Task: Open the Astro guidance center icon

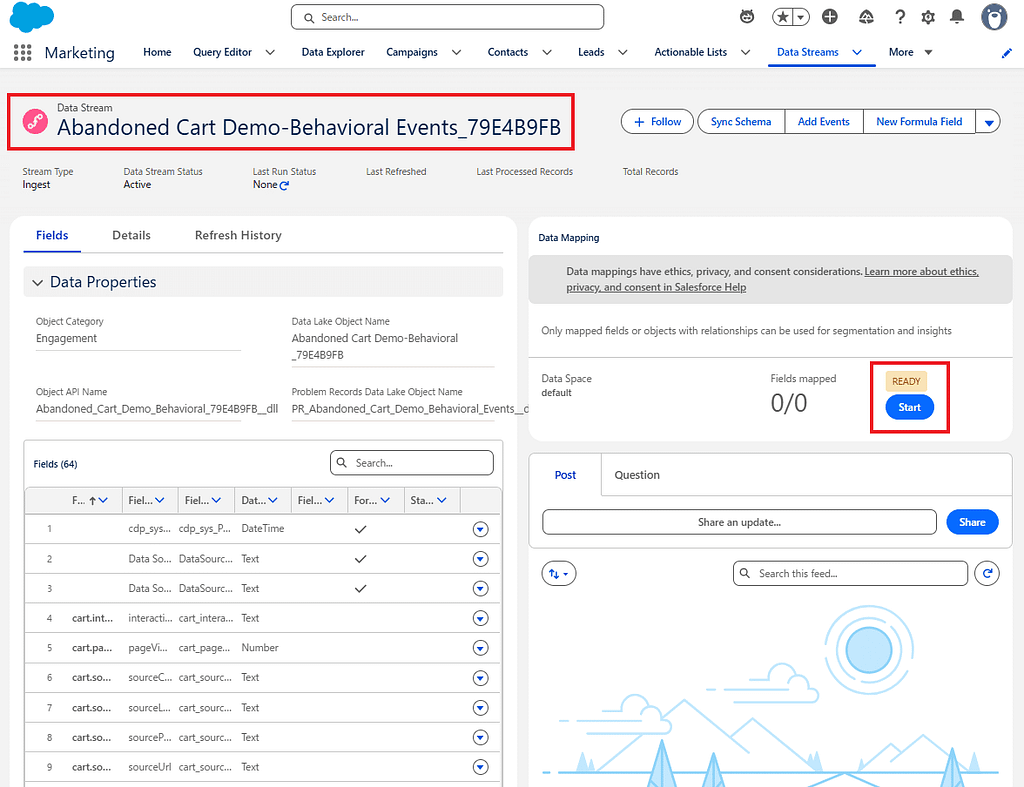Action: [746, 17]
